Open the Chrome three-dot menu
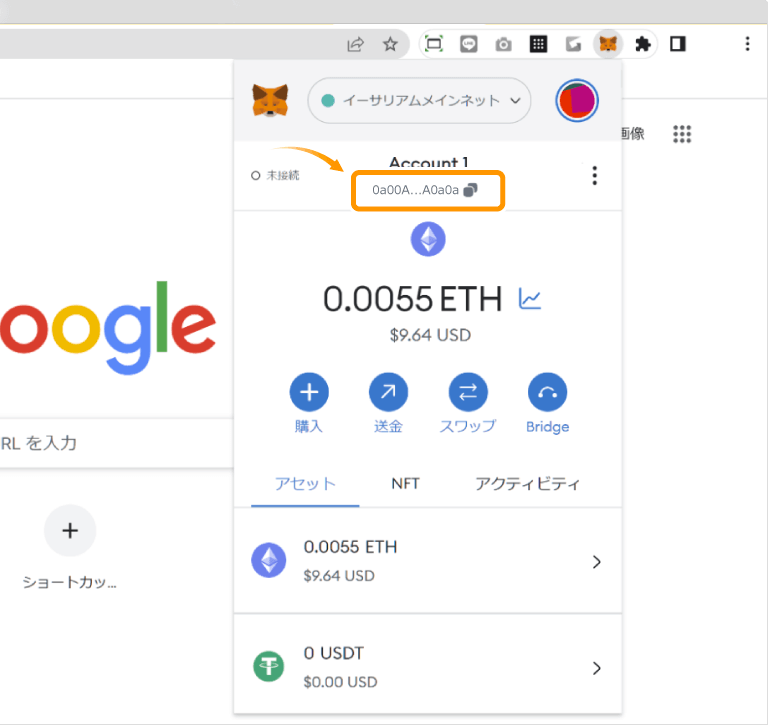The height and width of the screenshot is (725, 768). (x=747, y=44)
